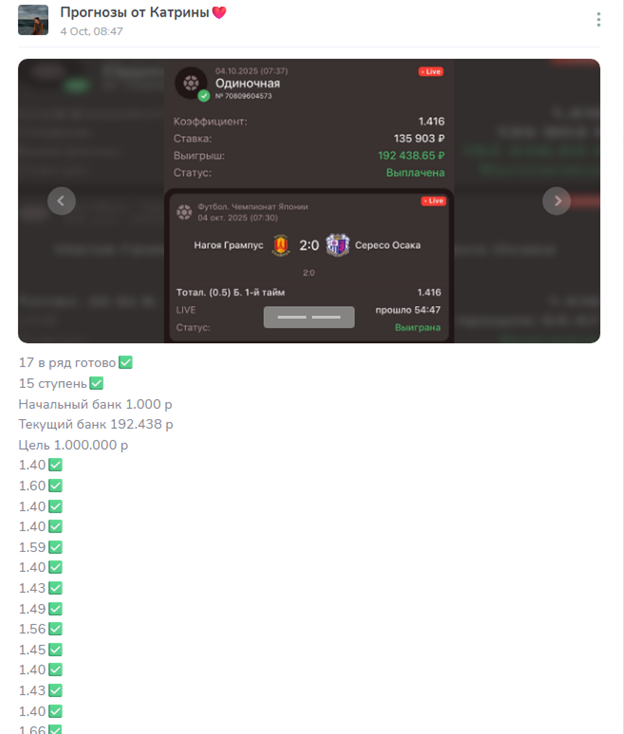Image resolution: width=624 pixels, height=734 pixels.
Task: Click the check mark next to 1.60
Action: [x=55, y=485]
